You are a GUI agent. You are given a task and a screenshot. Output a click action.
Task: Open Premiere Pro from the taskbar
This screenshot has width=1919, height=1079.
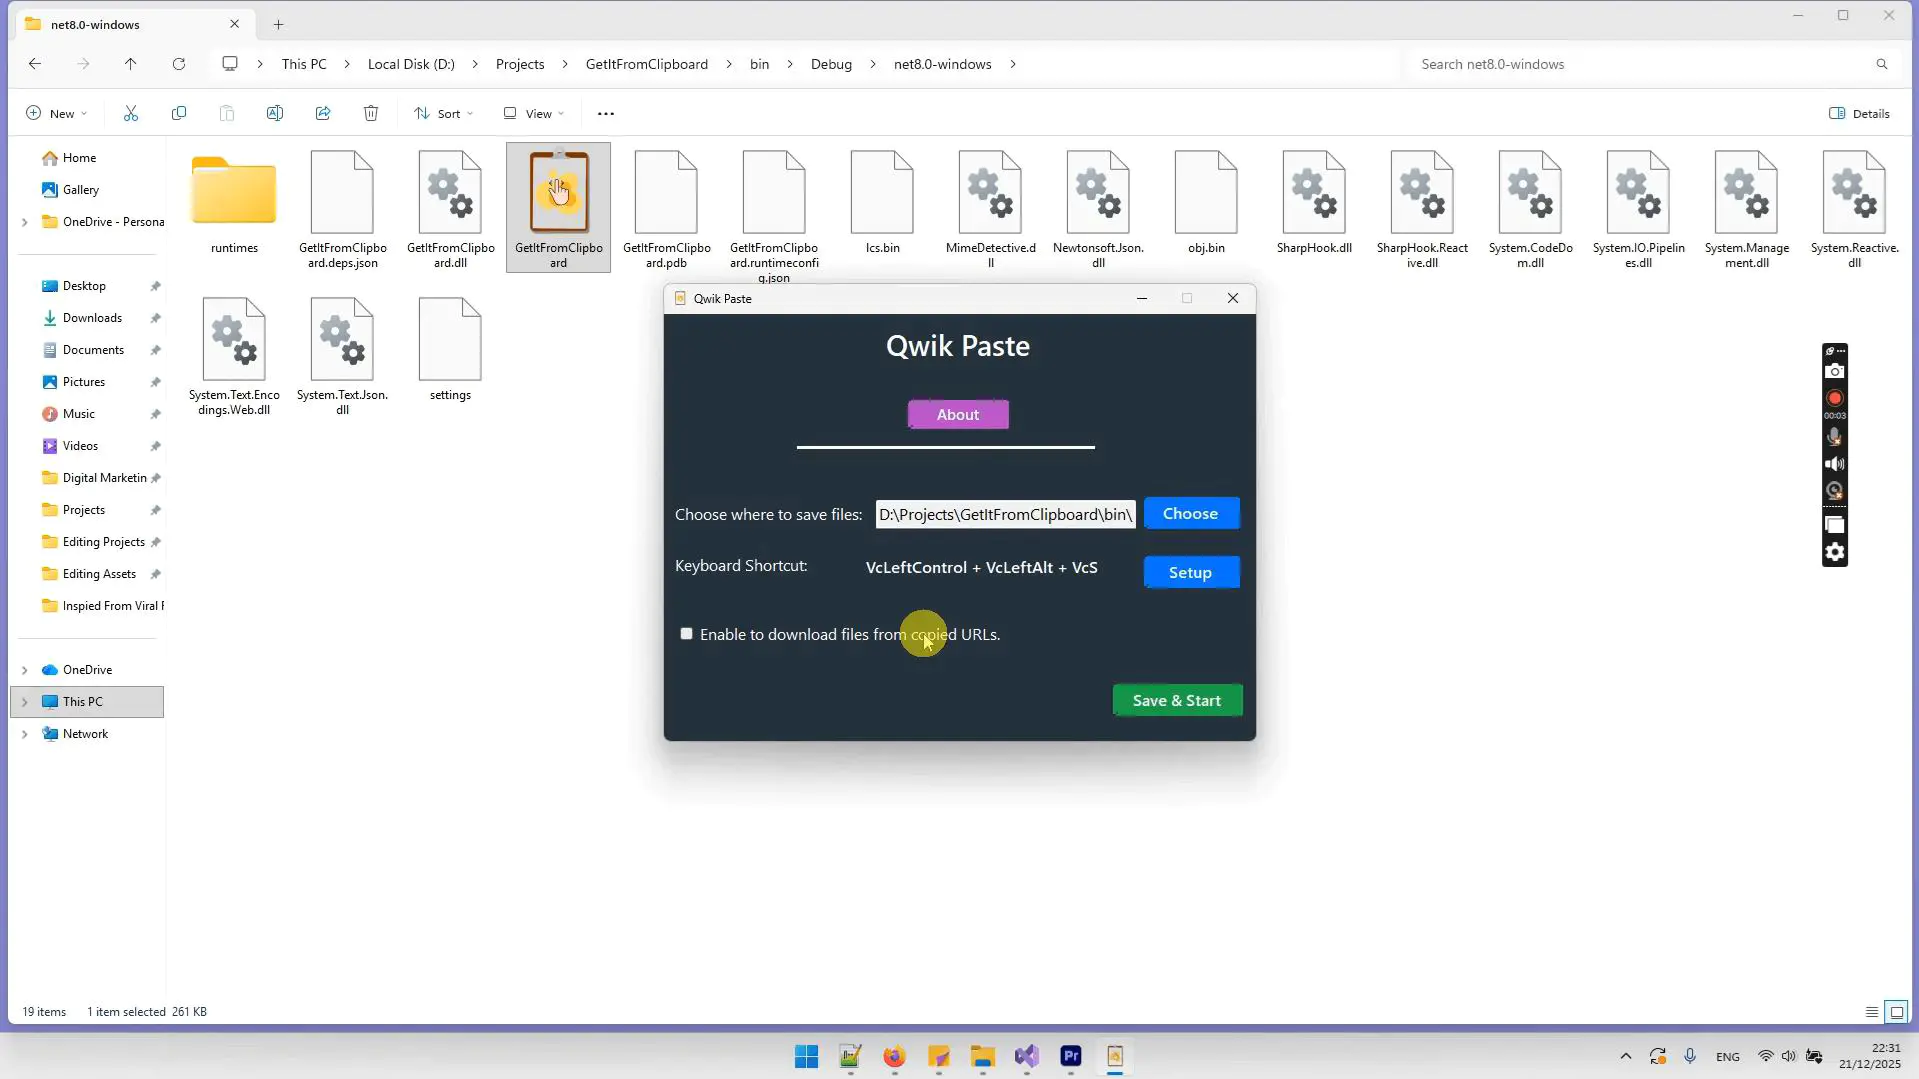1070,1056
